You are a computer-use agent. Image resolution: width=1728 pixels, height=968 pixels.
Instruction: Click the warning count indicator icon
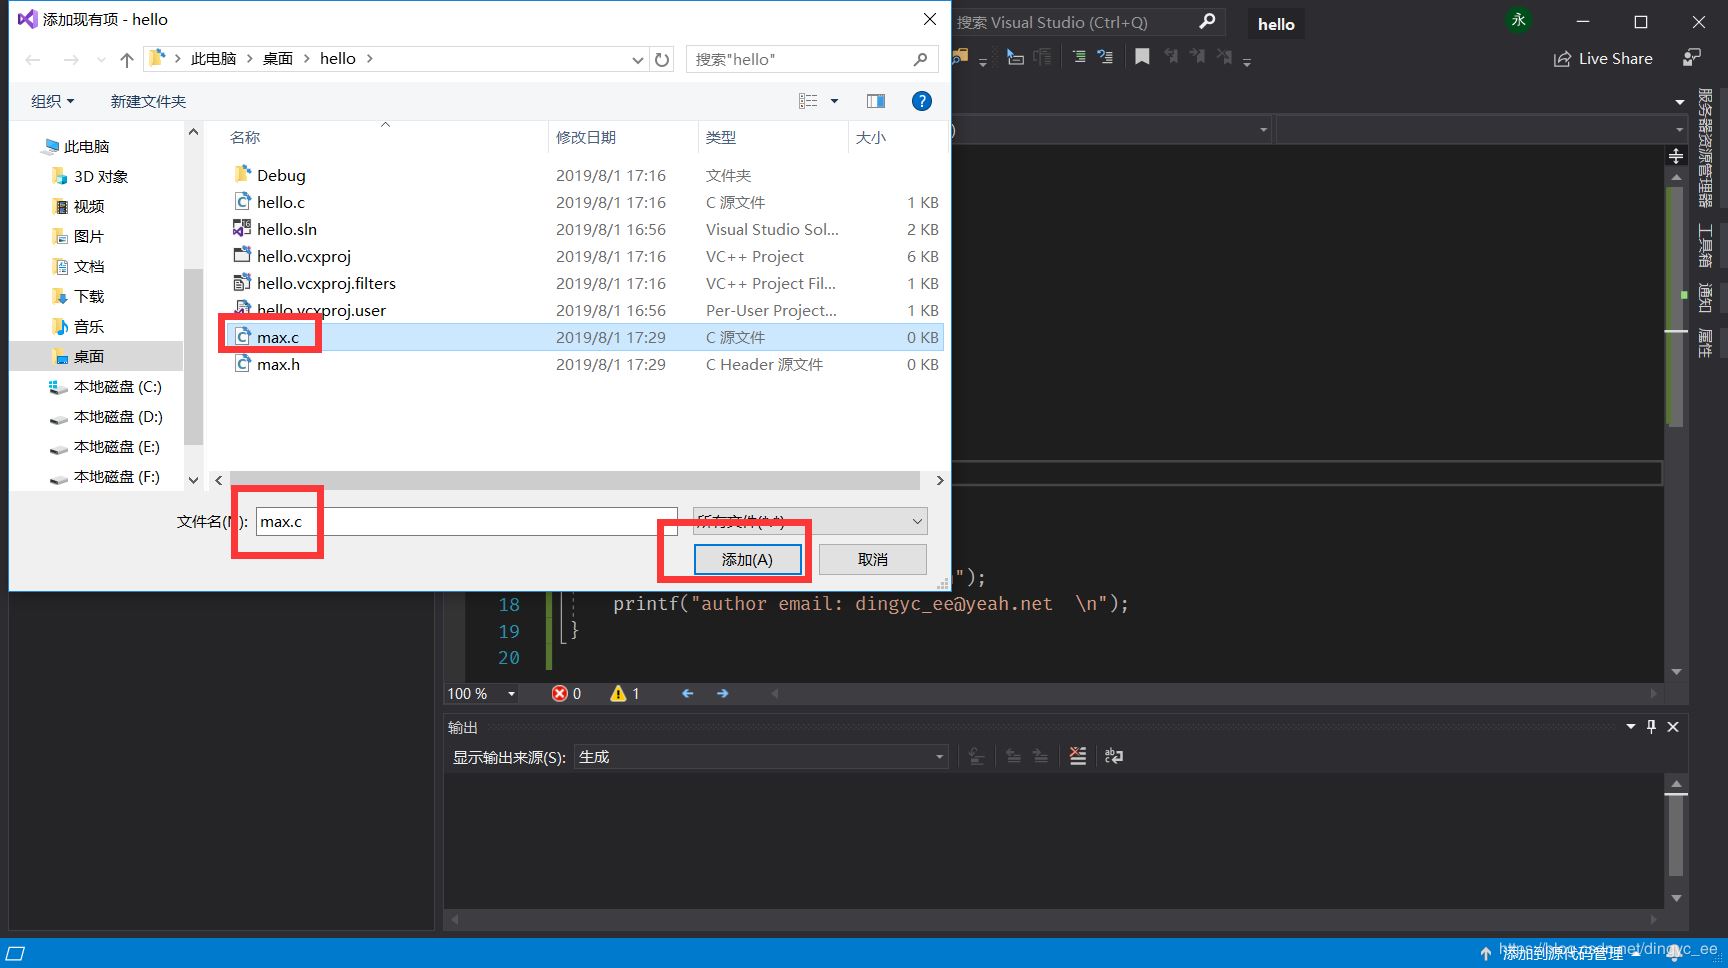tap(618, 693)
